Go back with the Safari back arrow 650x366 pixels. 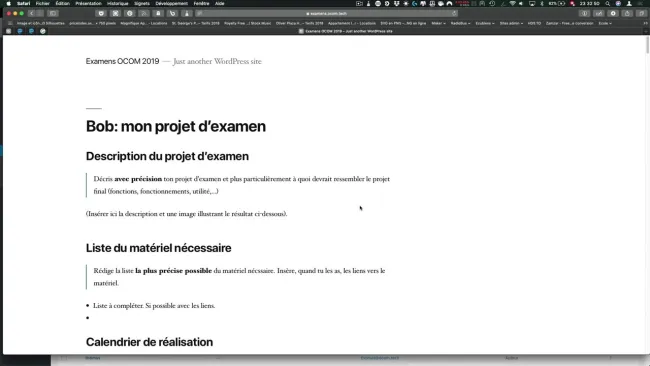(32, 13)
